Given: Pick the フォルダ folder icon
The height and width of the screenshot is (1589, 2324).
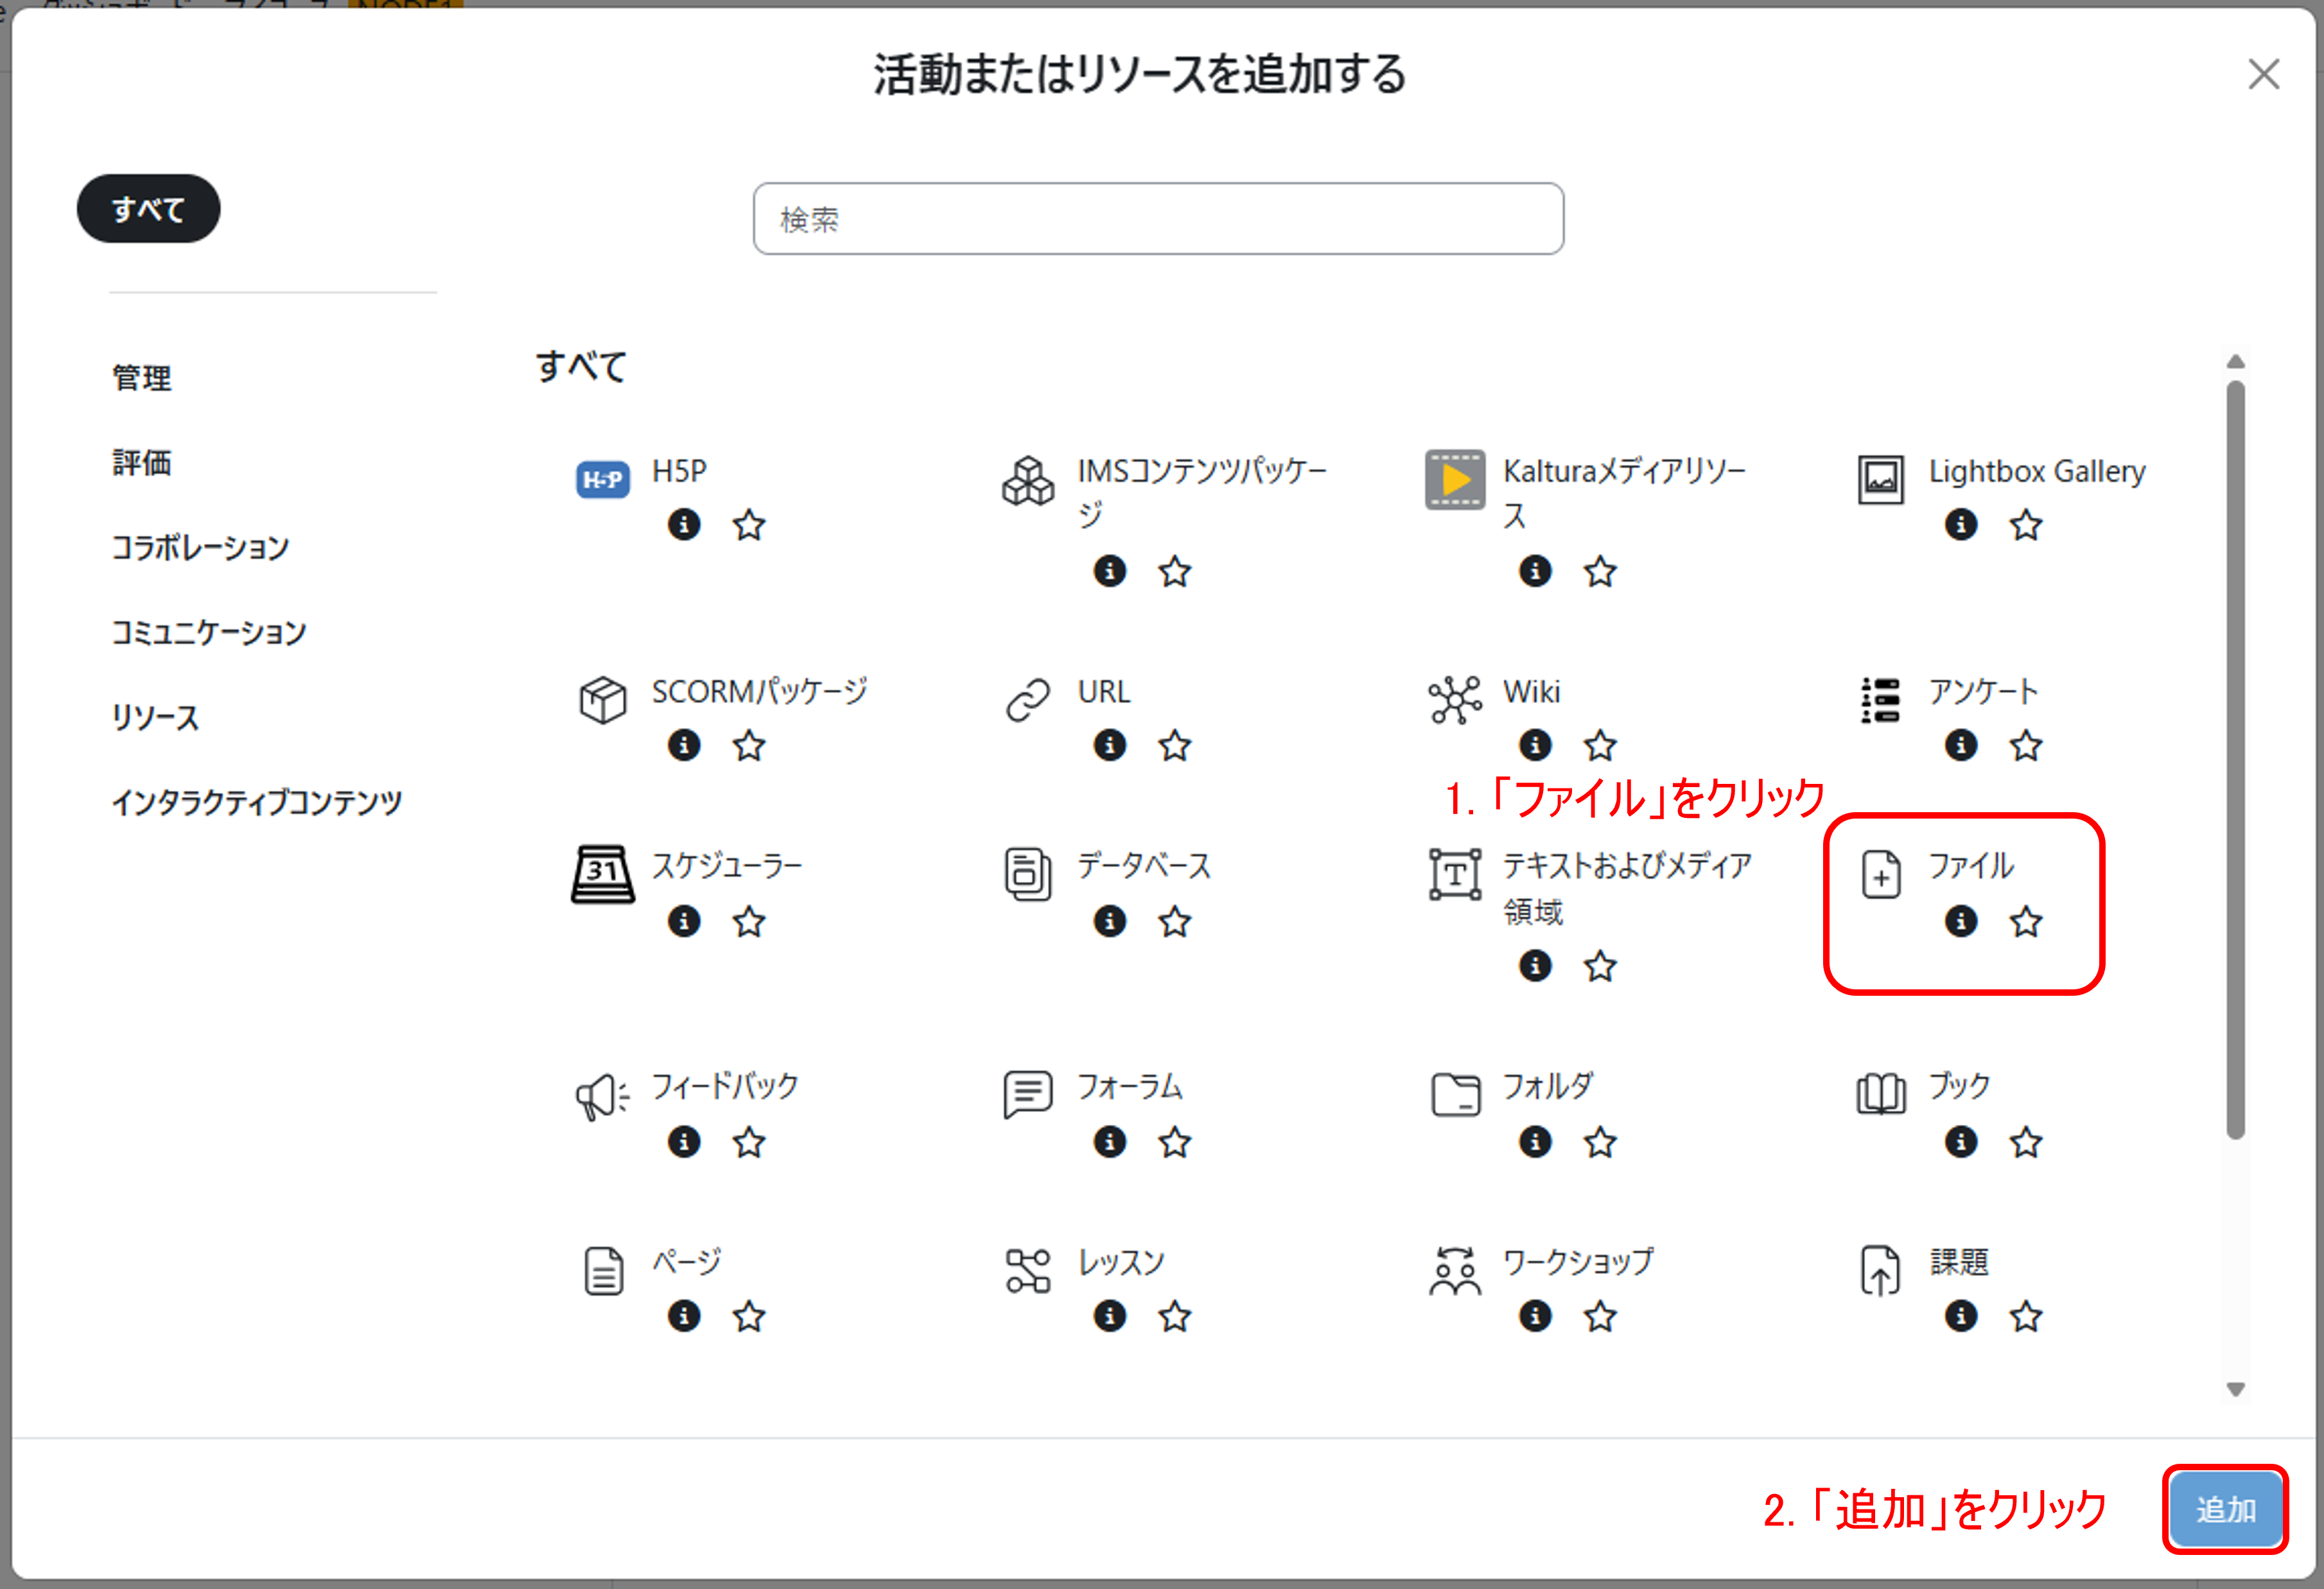Looking at the screenshot, I should (1455, 1094).
